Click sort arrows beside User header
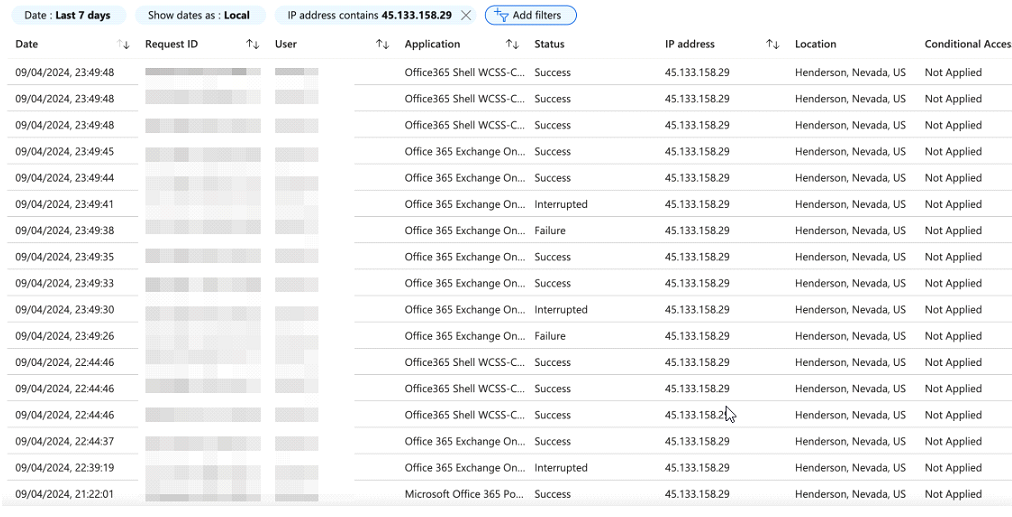This screenshot has width=1012, height=517. (x=382, y=45)
